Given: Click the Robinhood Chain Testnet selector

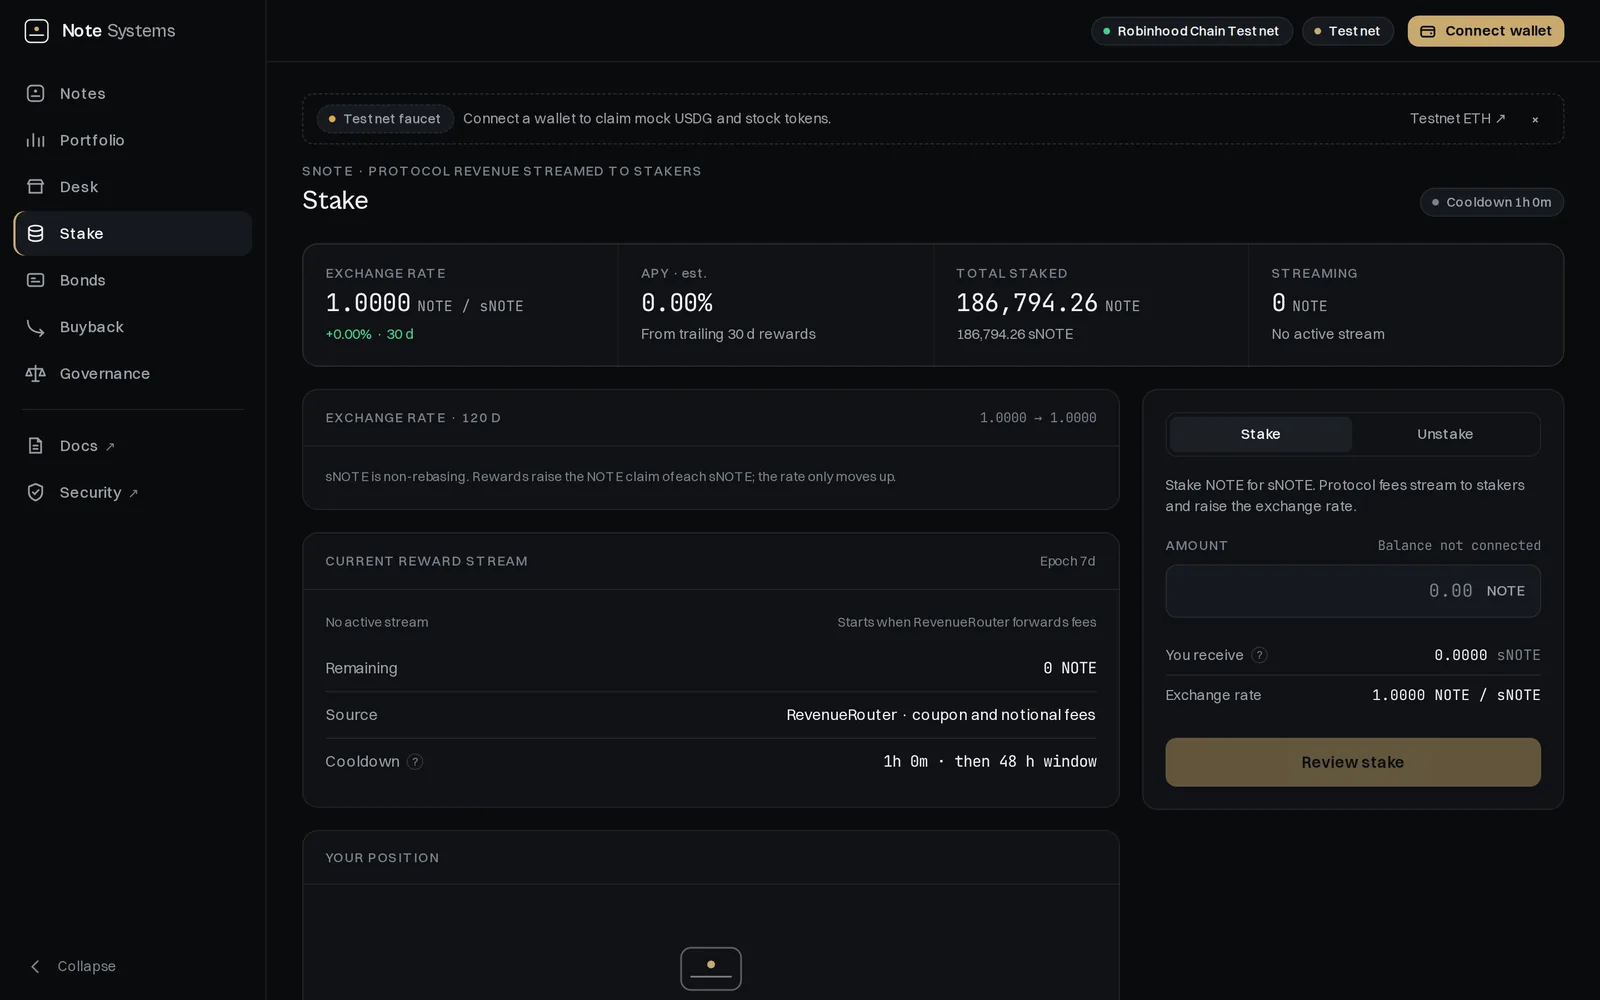Looking at the screenshot, I should tap(1192, 31).
